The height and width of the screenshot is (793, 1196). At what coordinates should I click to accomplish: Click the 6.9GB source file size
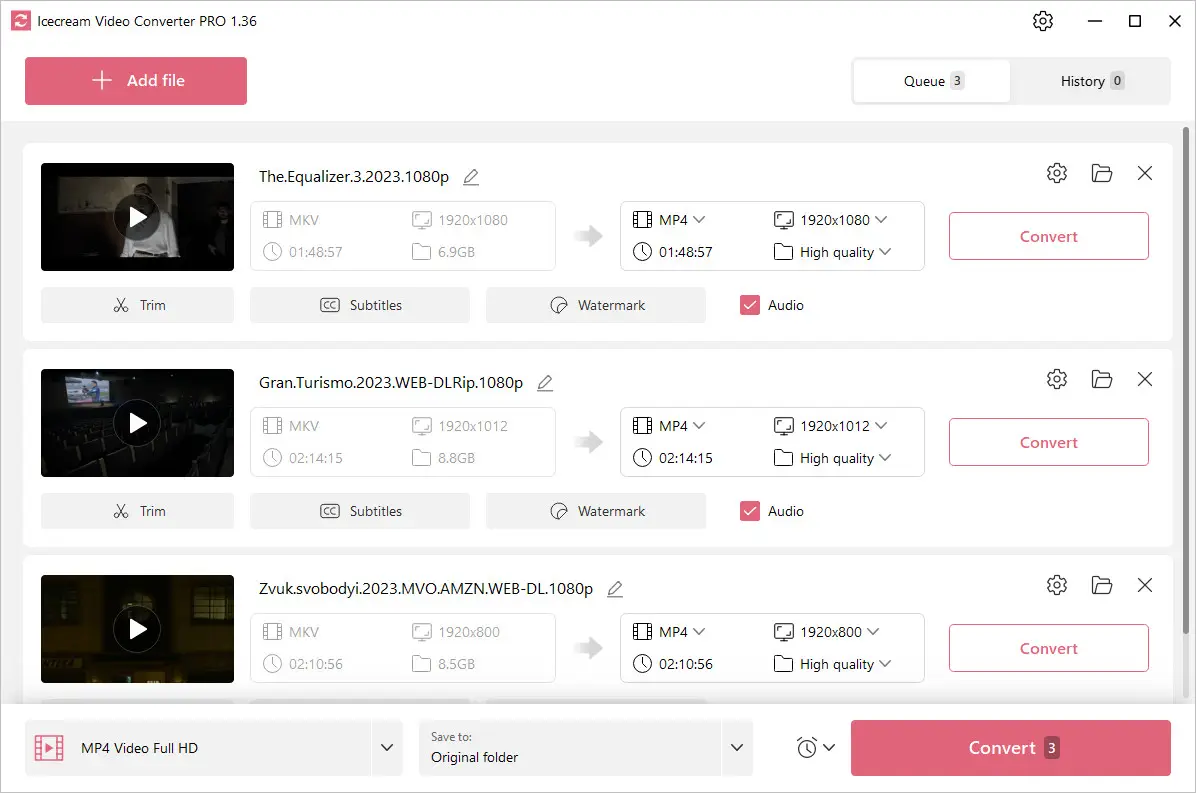click(456, 252)
